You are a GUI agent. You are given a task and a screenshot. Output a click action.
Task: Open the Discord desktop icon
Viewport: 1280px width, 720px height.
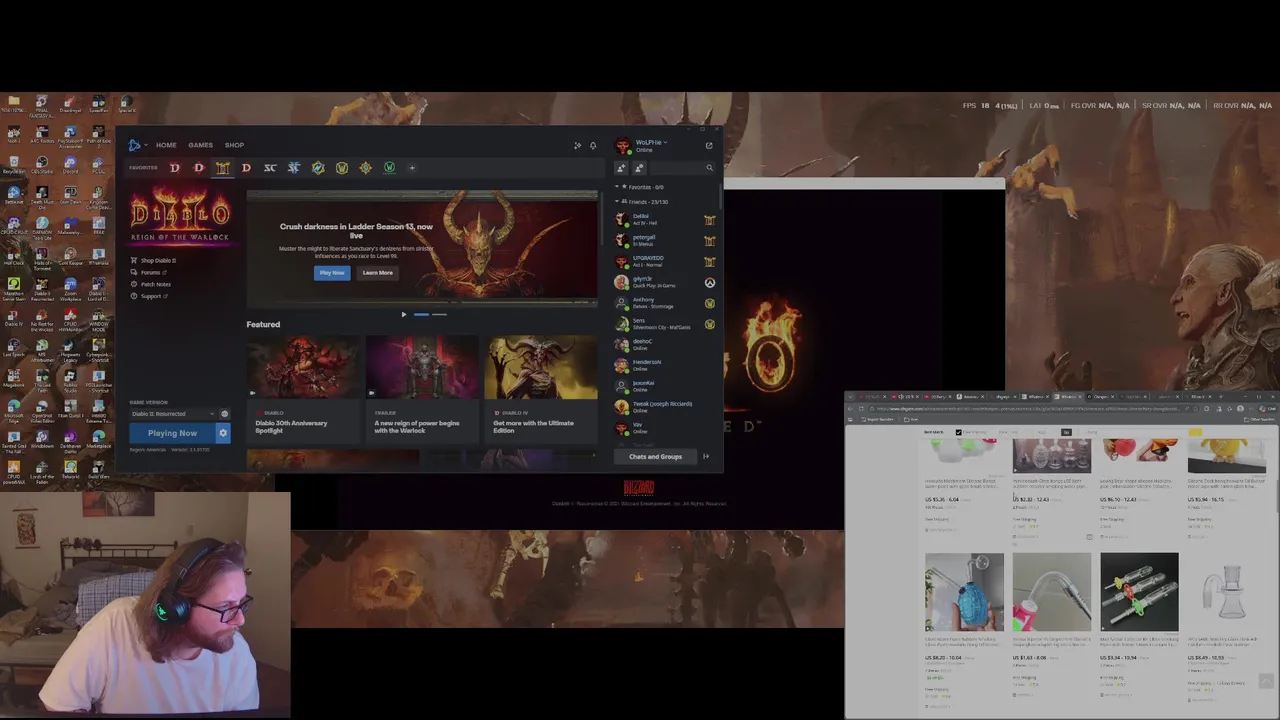pyautogui.click(x=71, y=166)
